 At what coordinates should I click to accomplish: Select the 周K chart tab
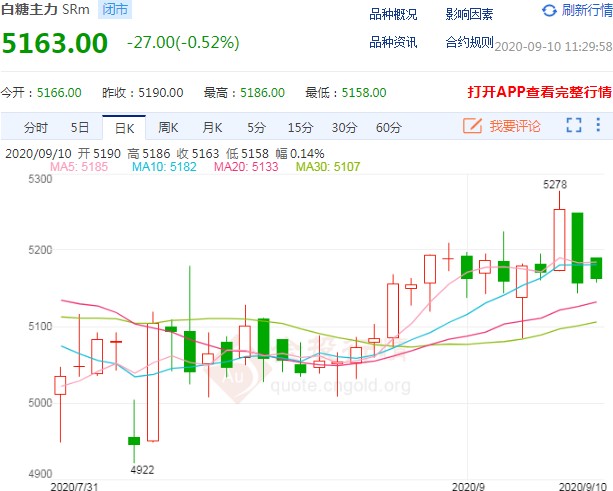[x=168, y=127]
